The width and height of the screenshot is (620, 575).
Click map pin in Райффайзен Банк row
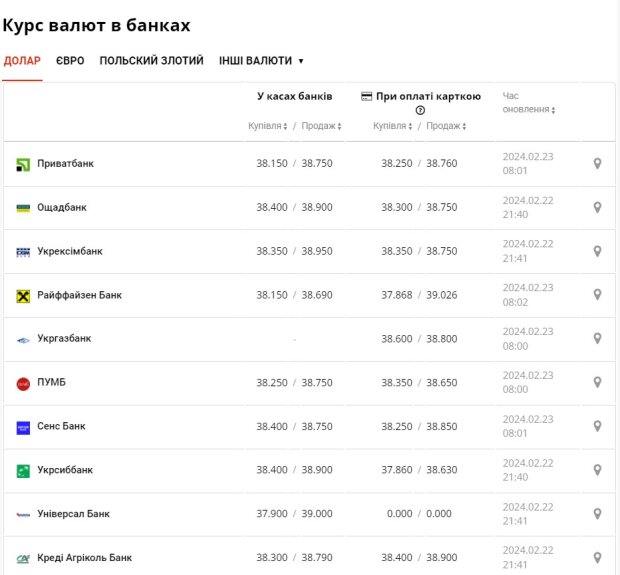597,295
